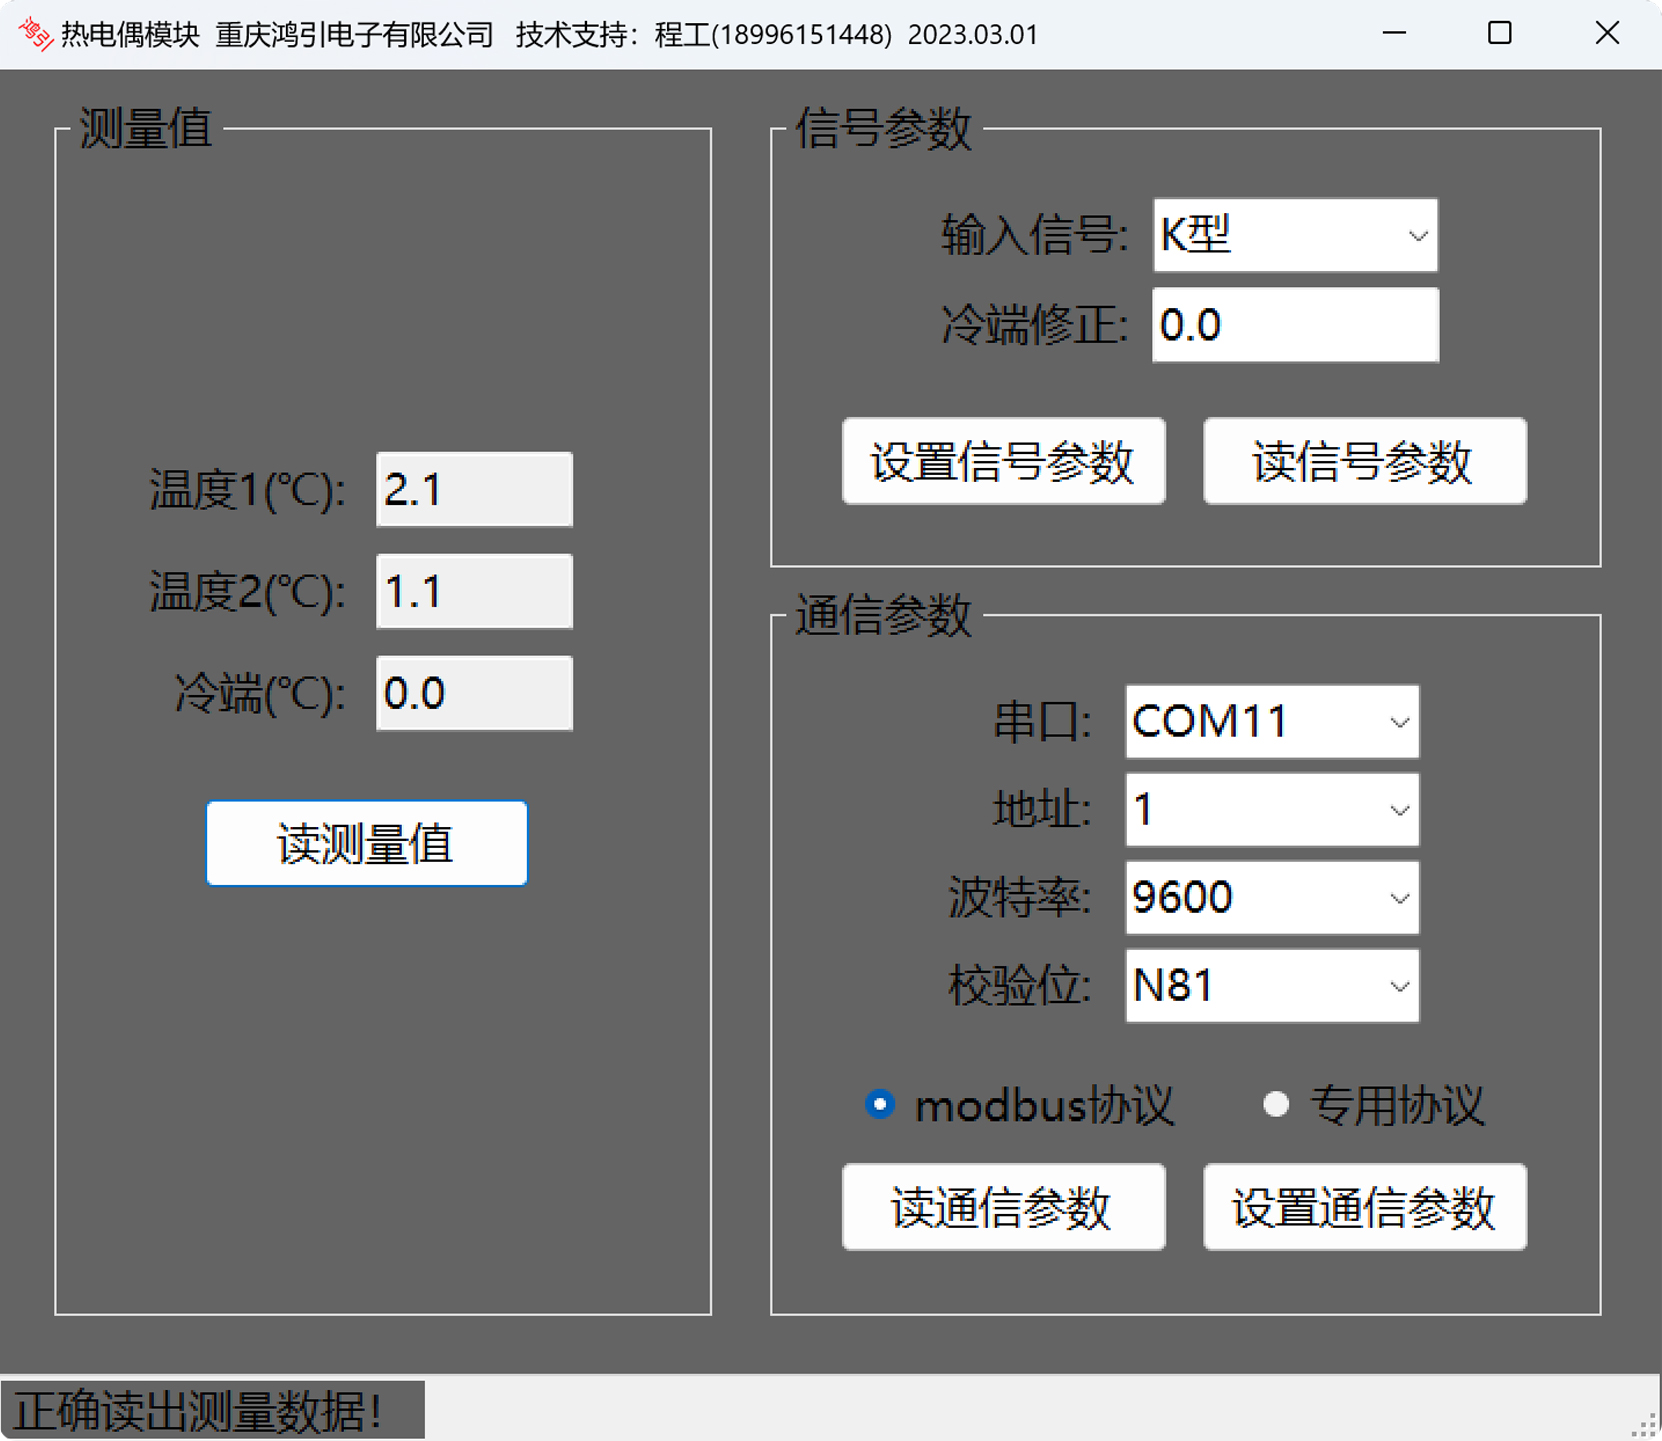
Task: Click the 测量值 group label
Action: point(146,128)
